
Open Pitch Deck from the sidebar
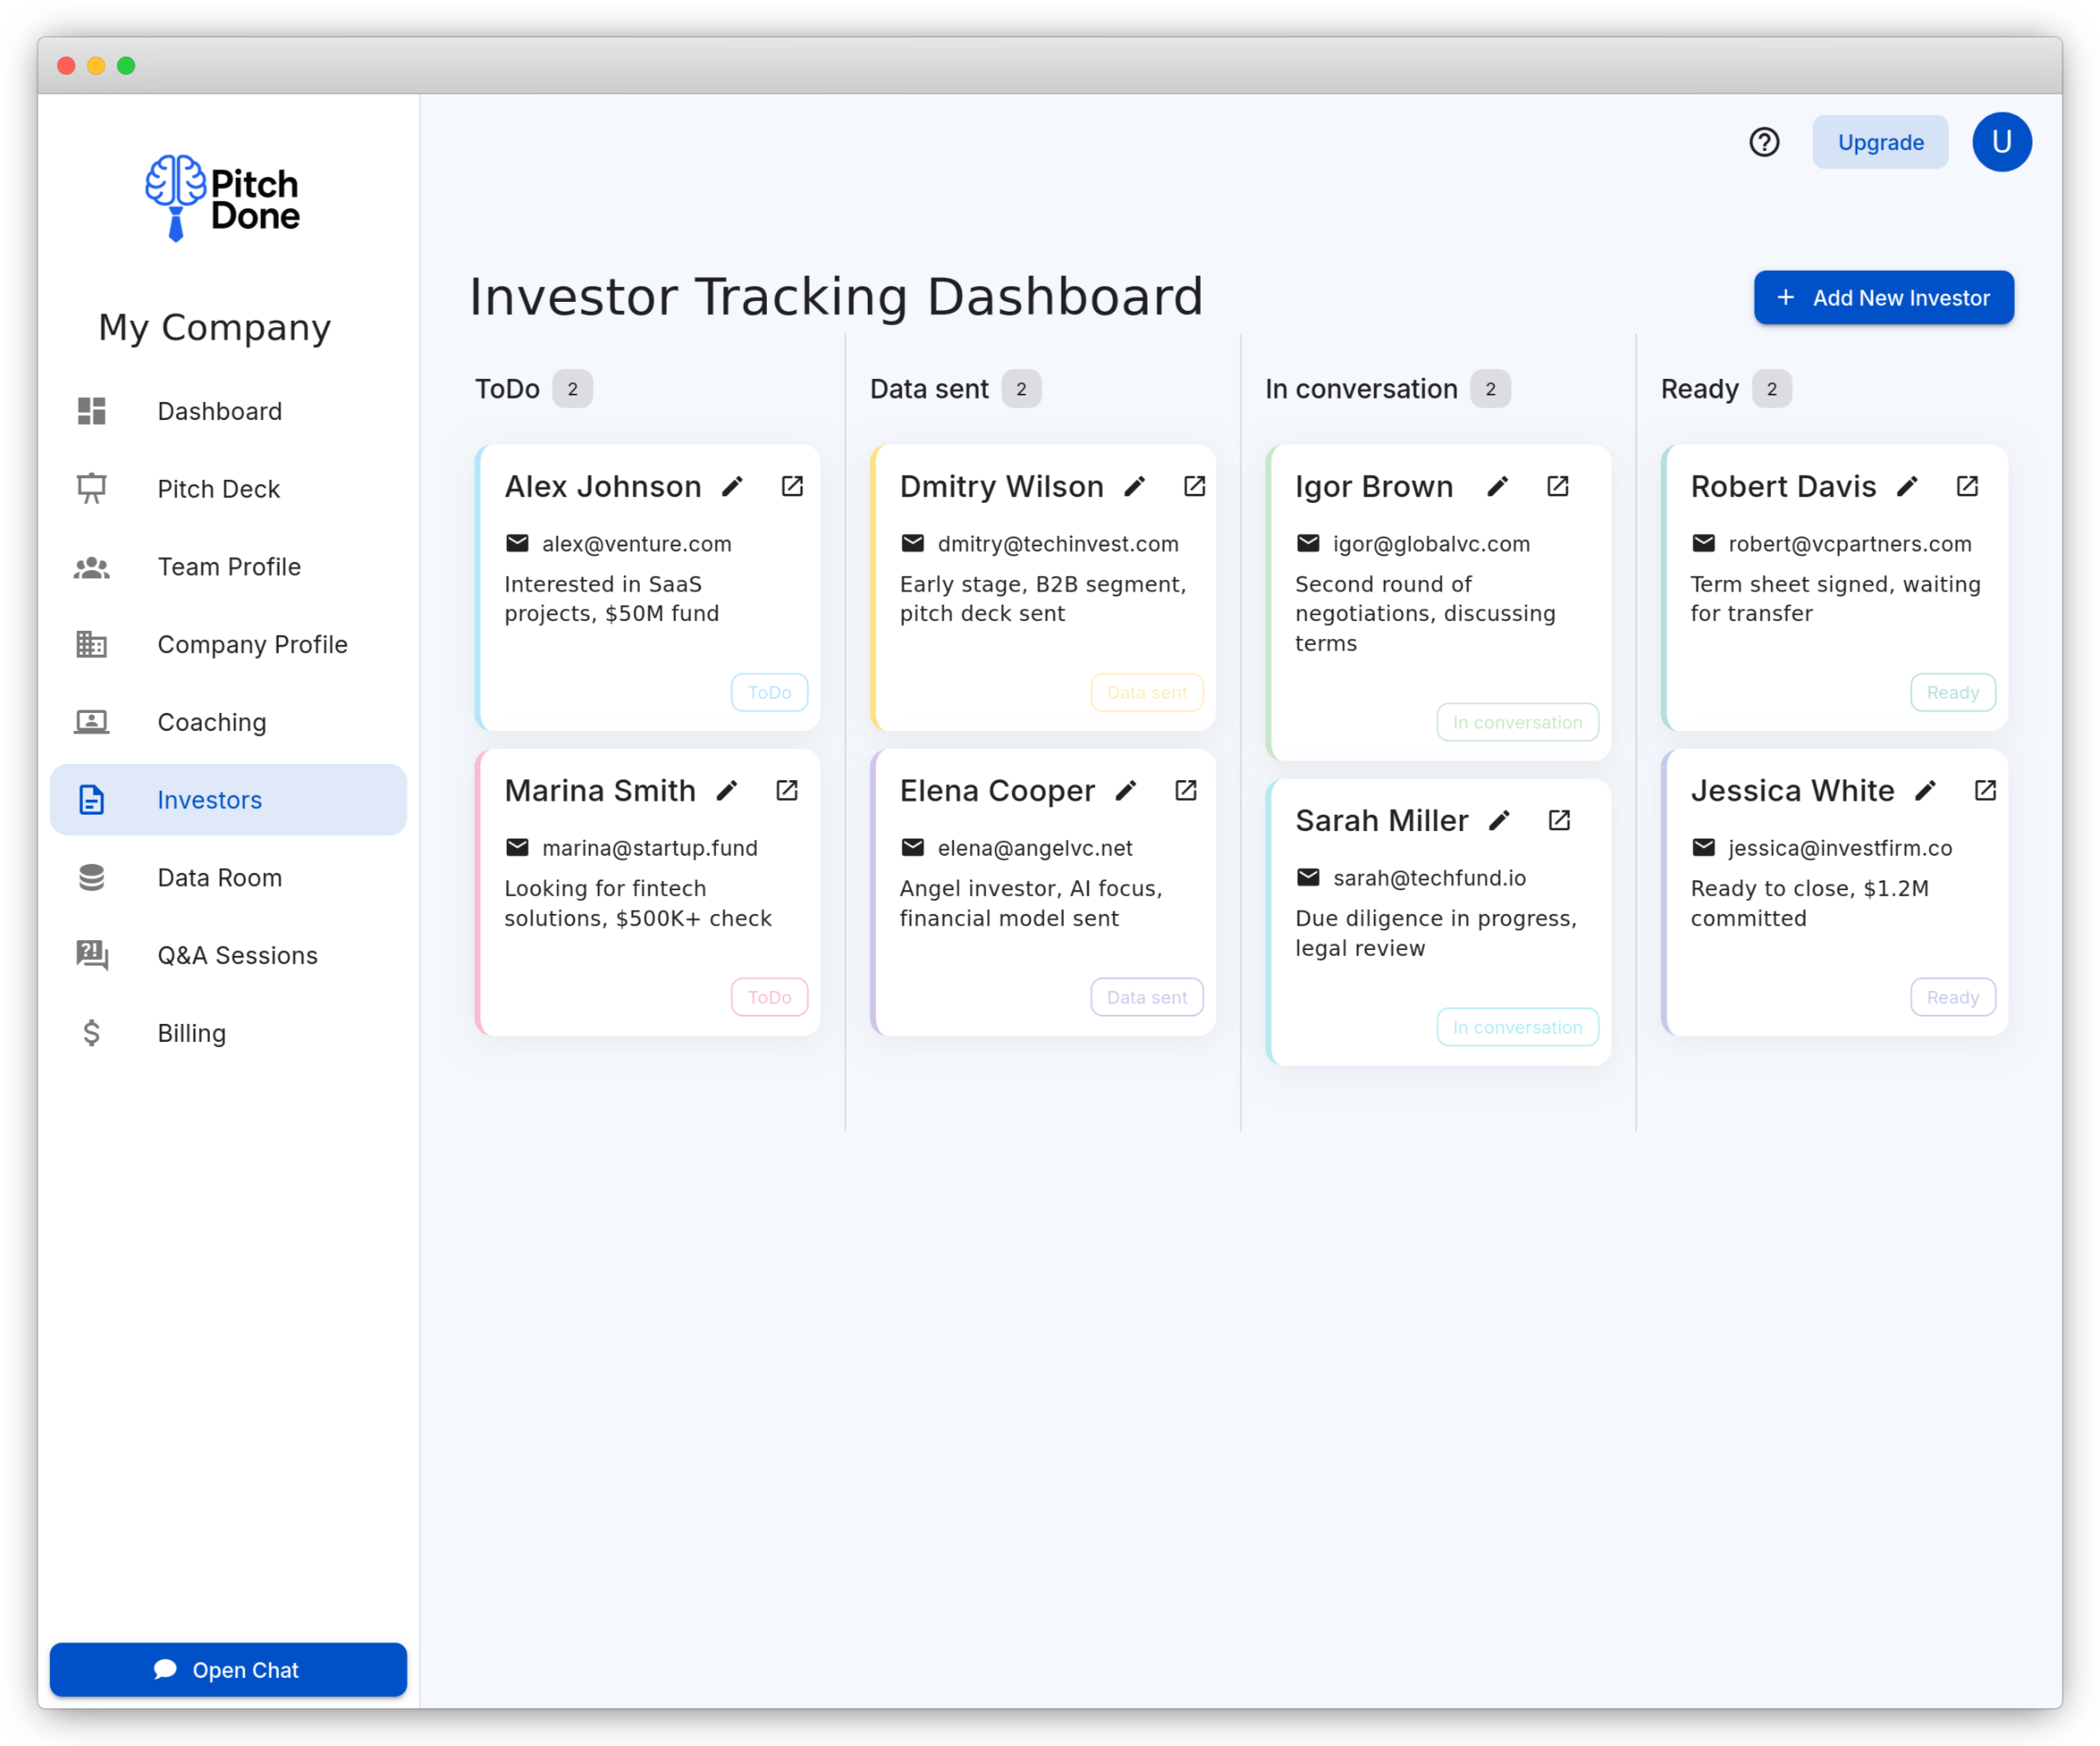[228, 489]
